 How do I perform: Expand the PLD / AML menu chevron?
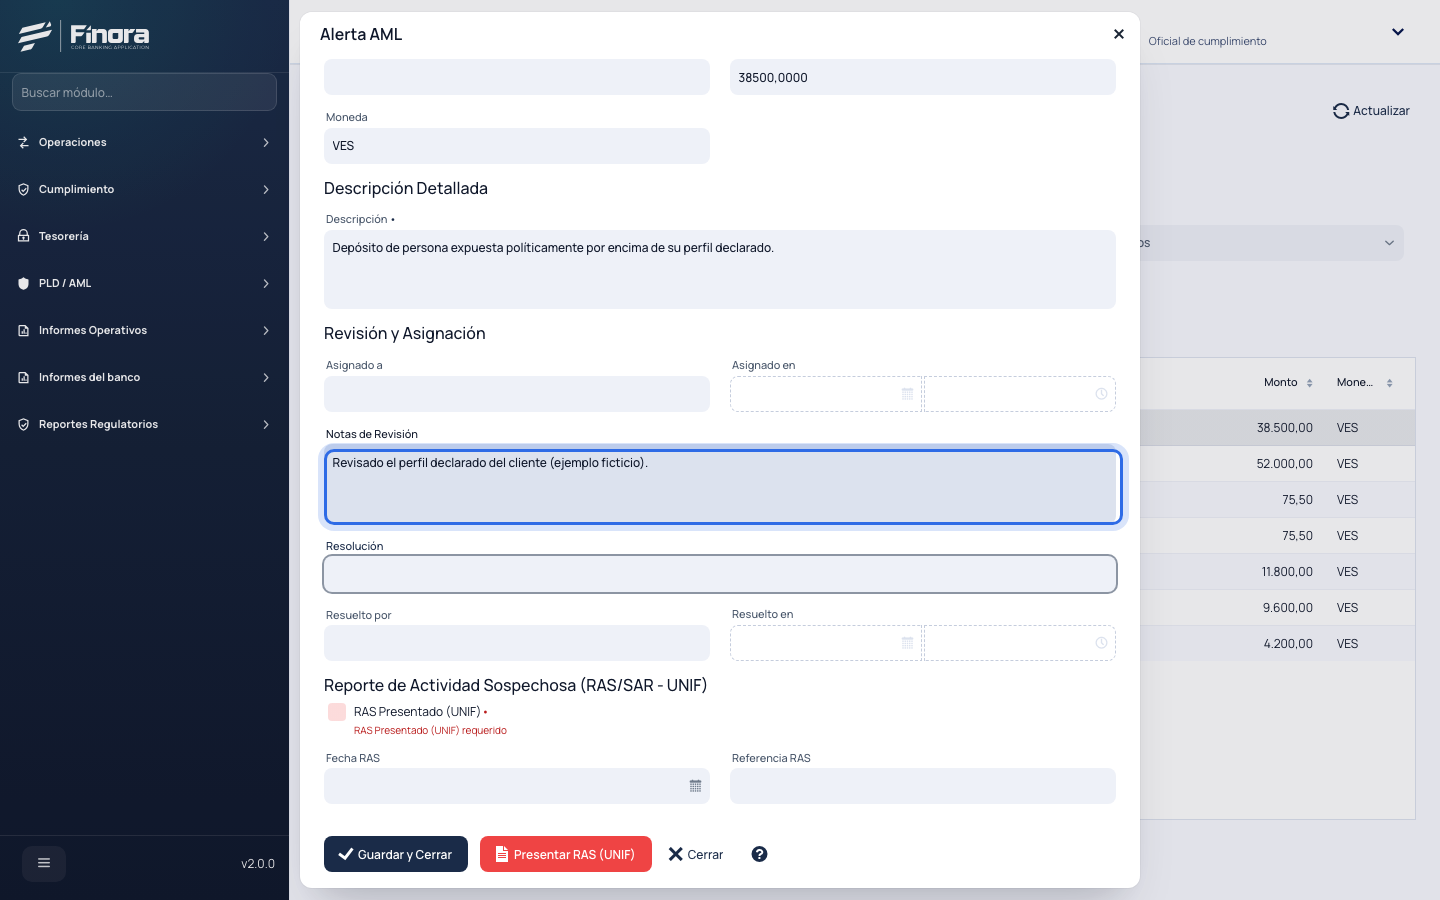point(266,283)
